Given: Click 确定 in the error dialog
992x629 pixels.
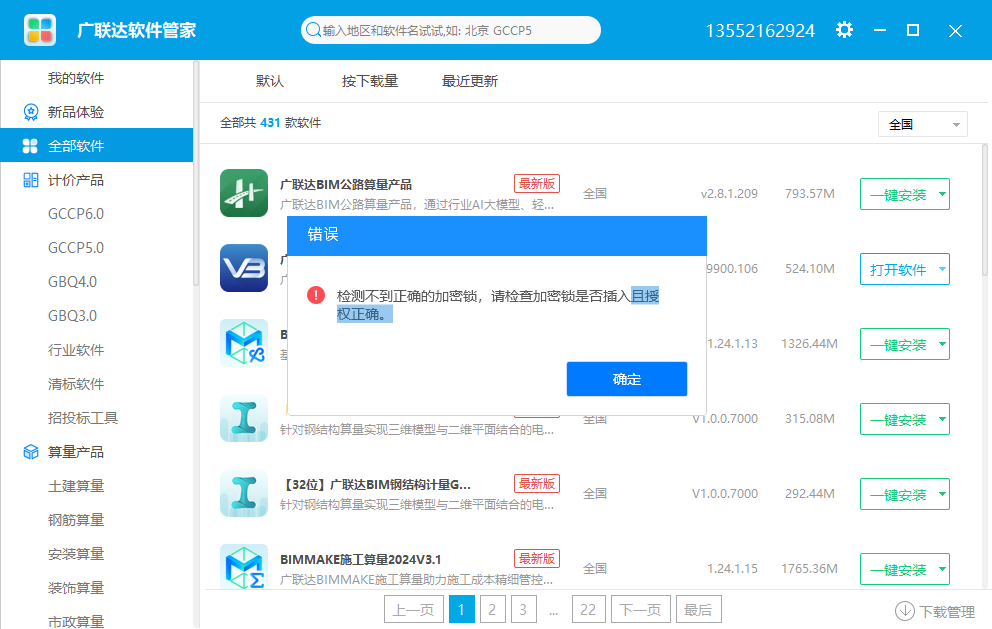Looking at the screenshot, I should (x=626, y=379).
